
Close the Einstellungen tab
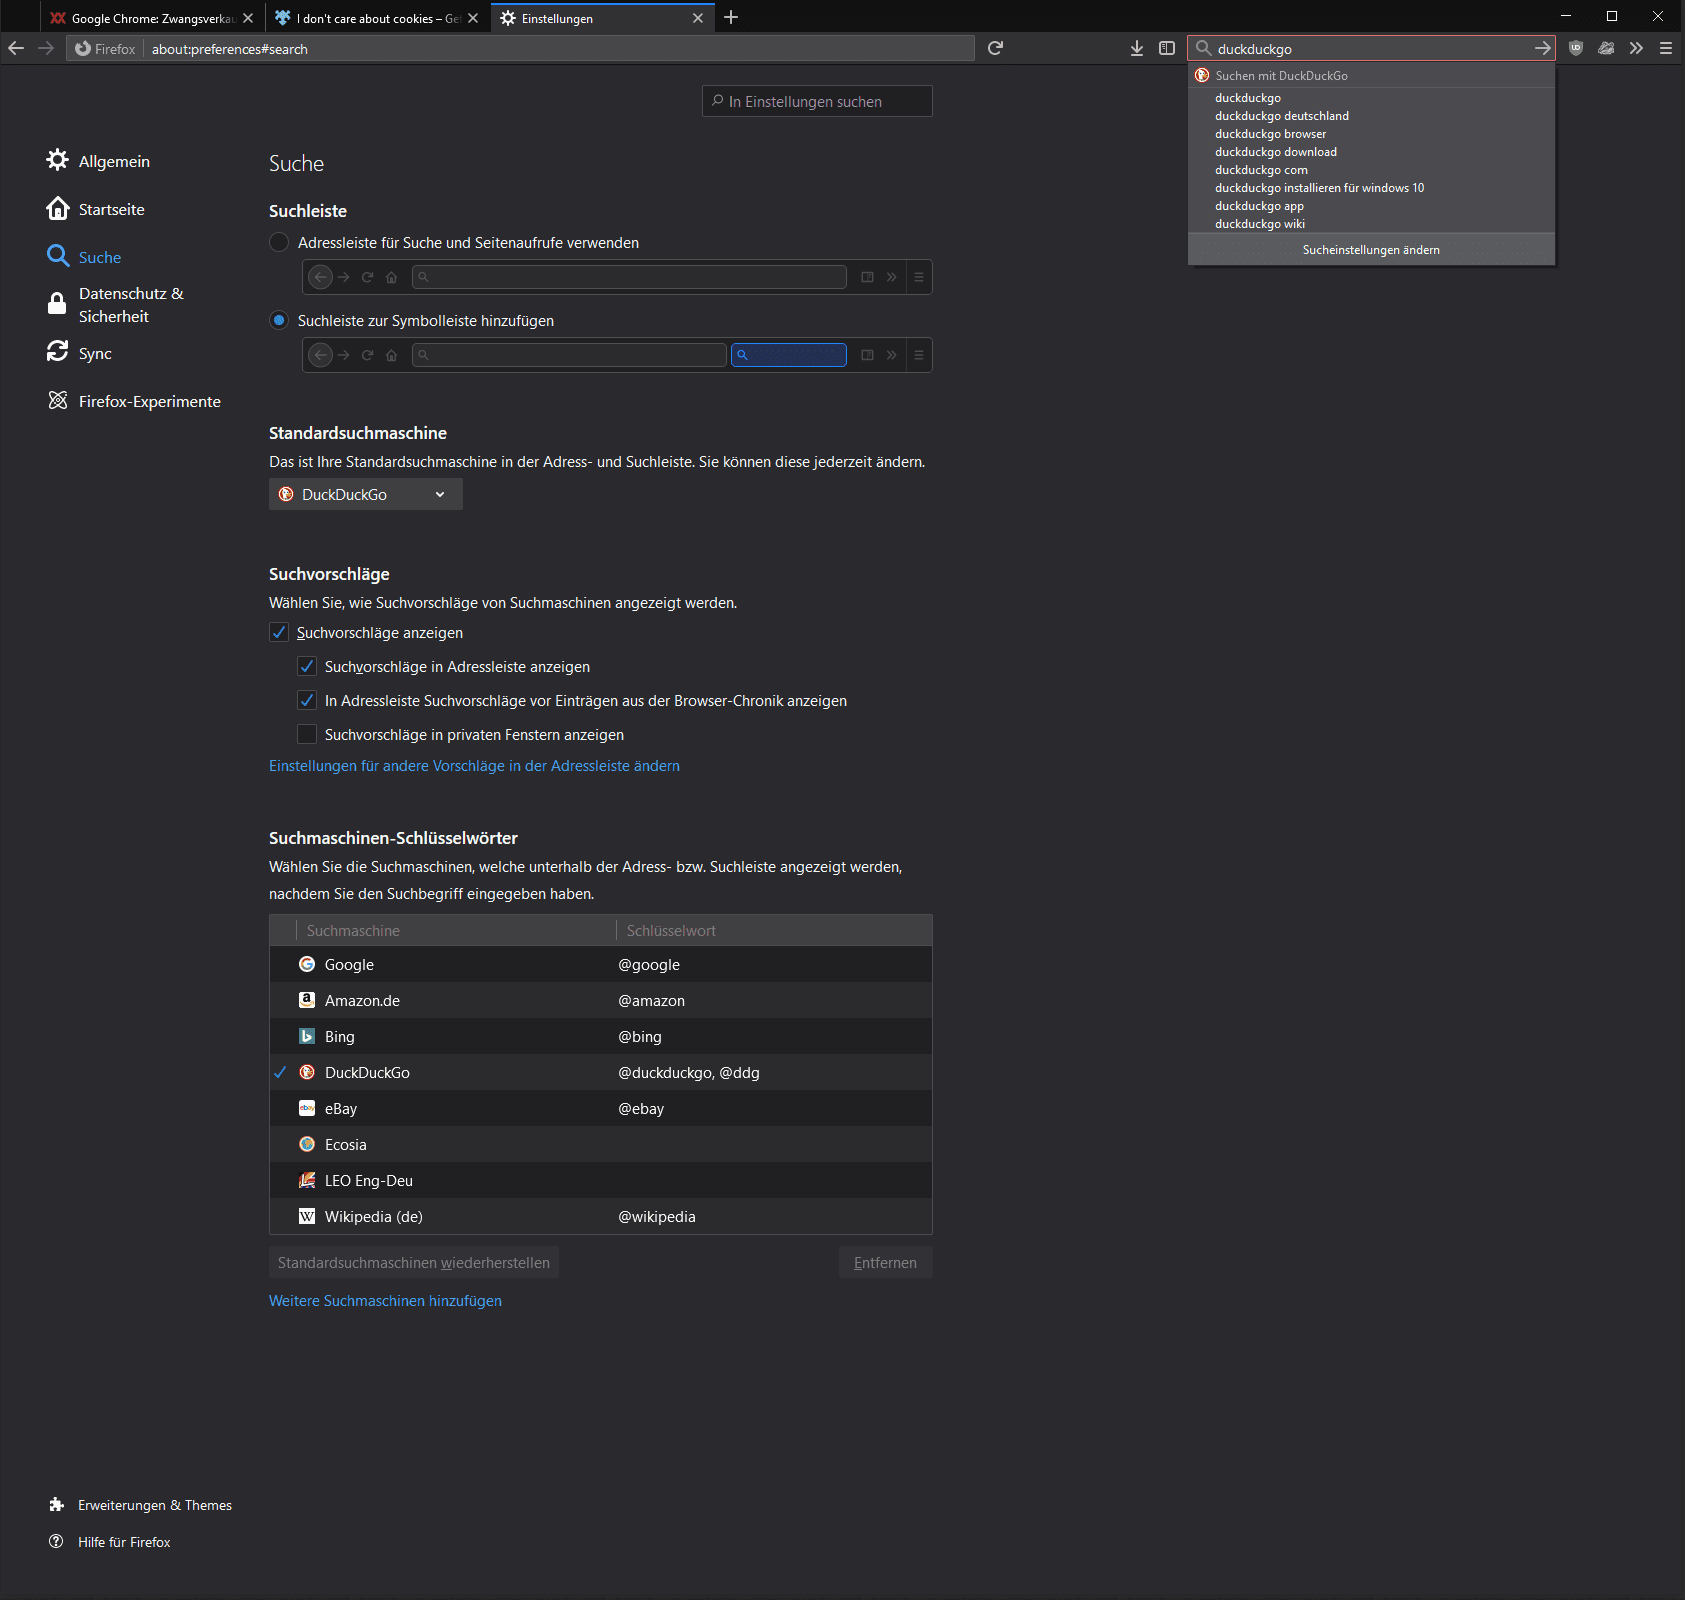698,18
